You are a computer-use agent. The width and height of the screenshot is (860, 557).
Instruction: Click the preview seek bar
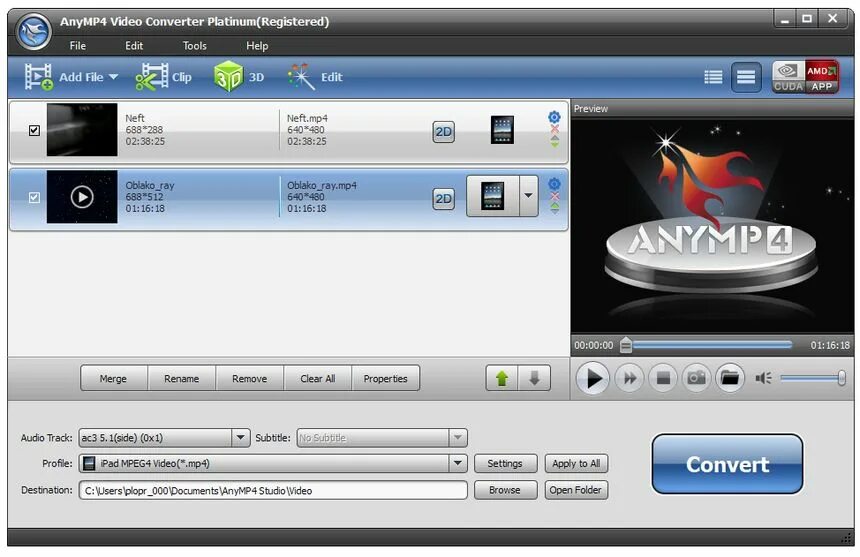(710, 345)
